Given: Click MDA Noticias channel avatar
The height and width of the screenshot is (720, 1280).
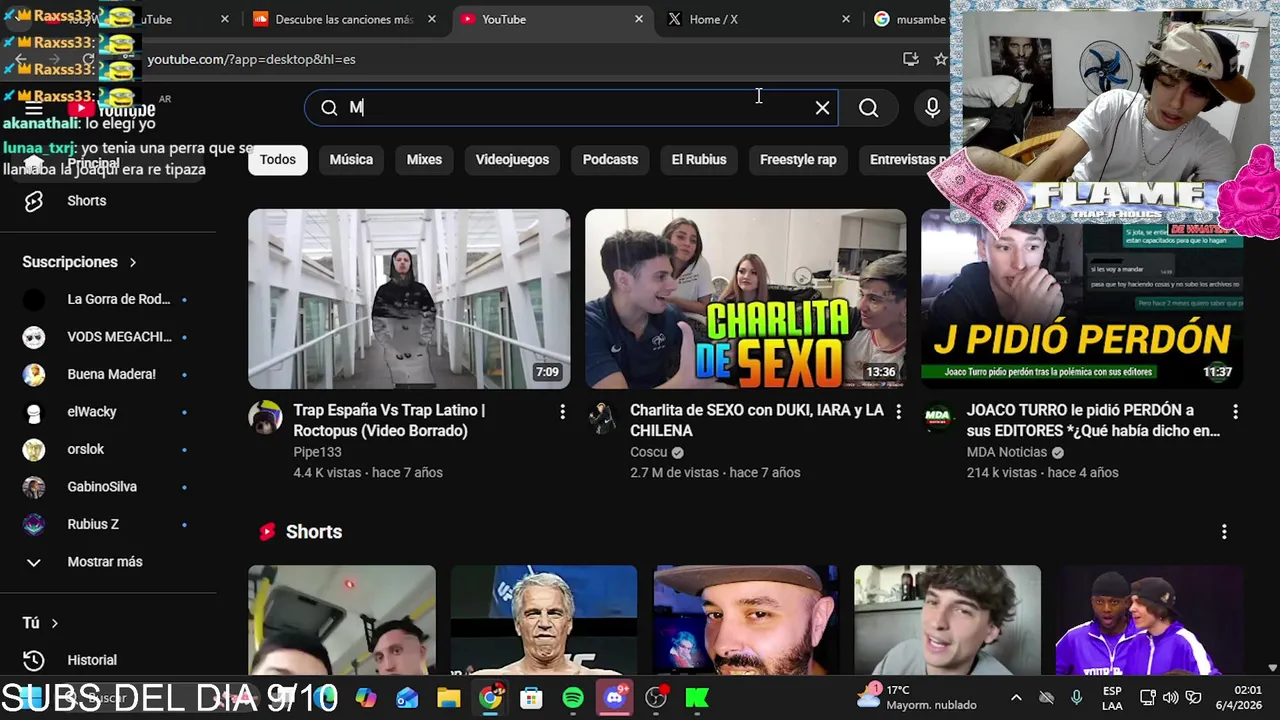Looking at the screenshot, I should (938, 417).
